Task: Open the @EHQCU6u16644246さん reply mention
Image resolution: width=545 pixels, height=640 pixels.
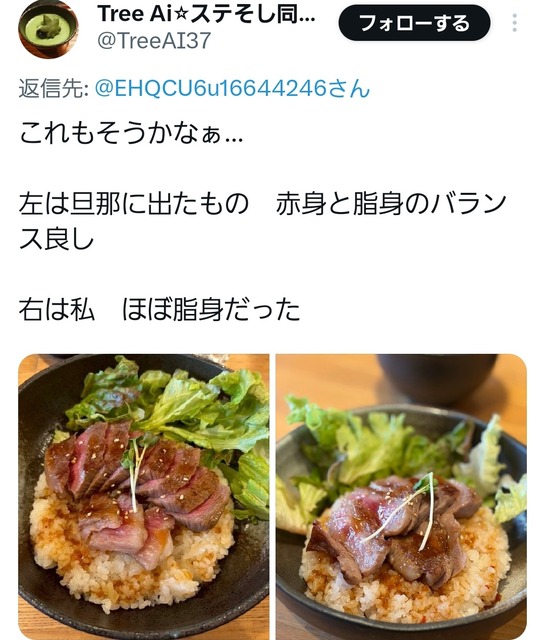Action: [232, 88]
